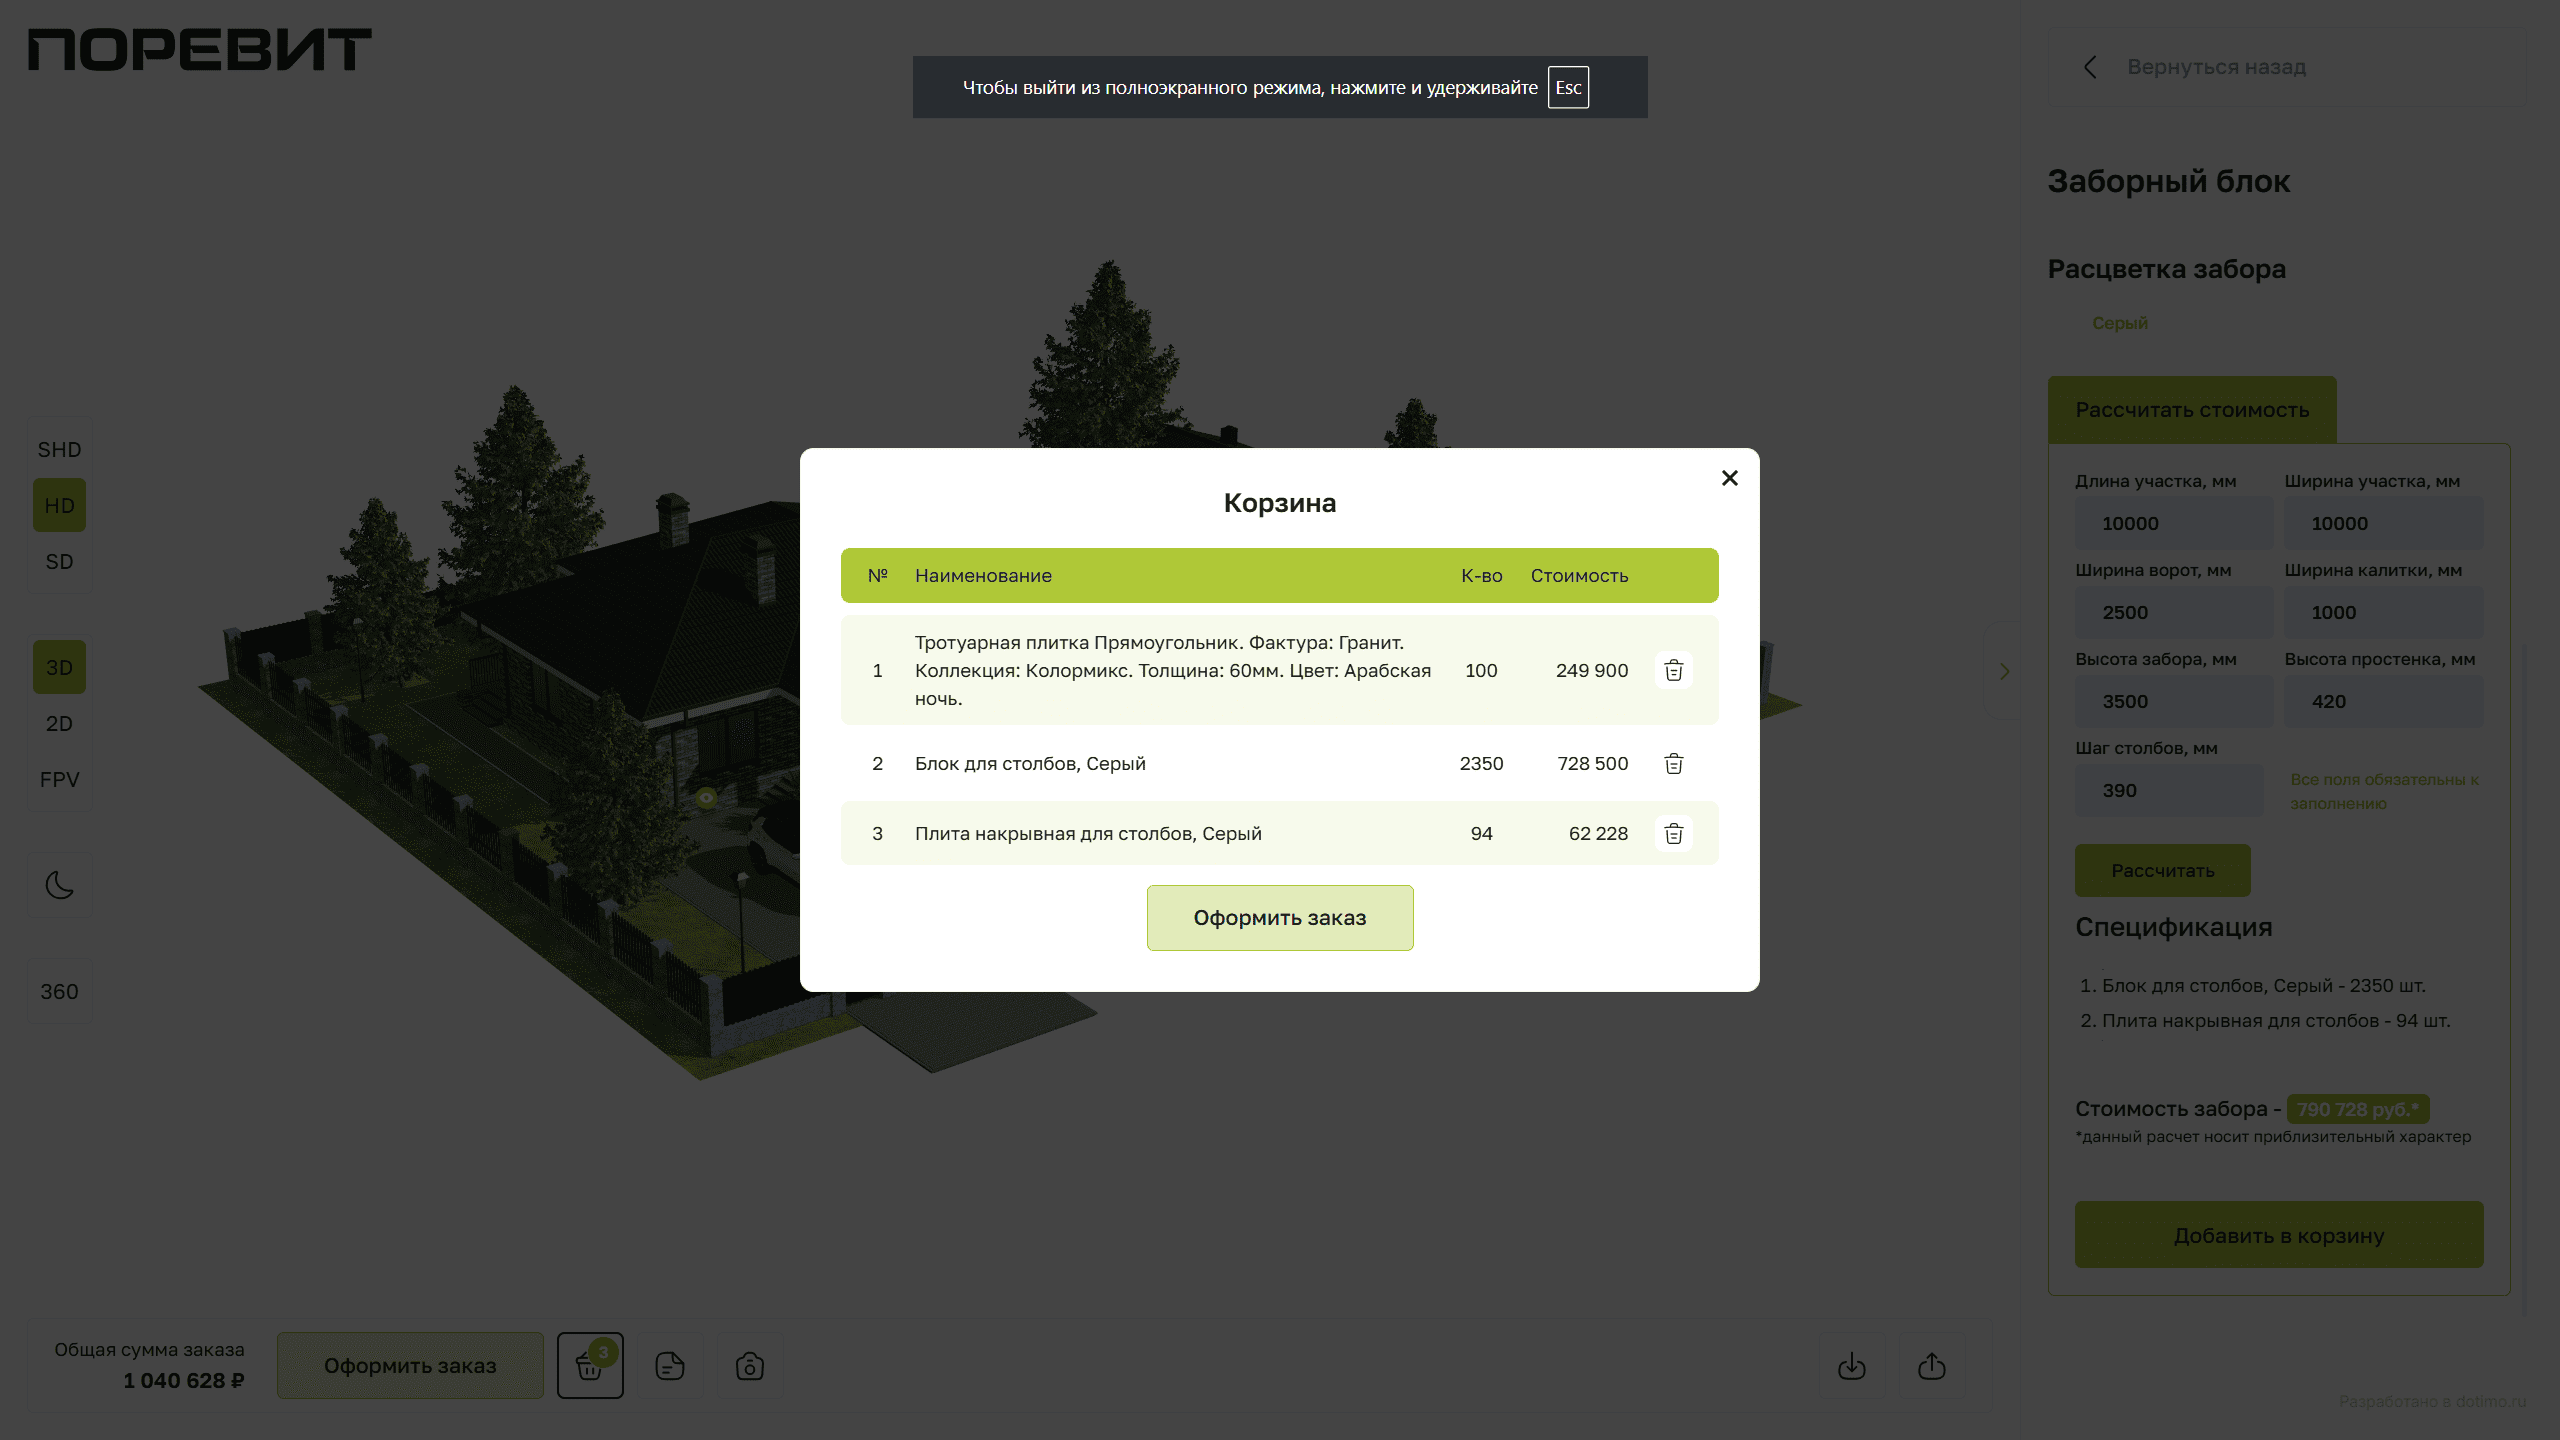Click Оформить заказ in the cart dialog
This screenshot has width=2560, height=1440.
click(1279, 918)
